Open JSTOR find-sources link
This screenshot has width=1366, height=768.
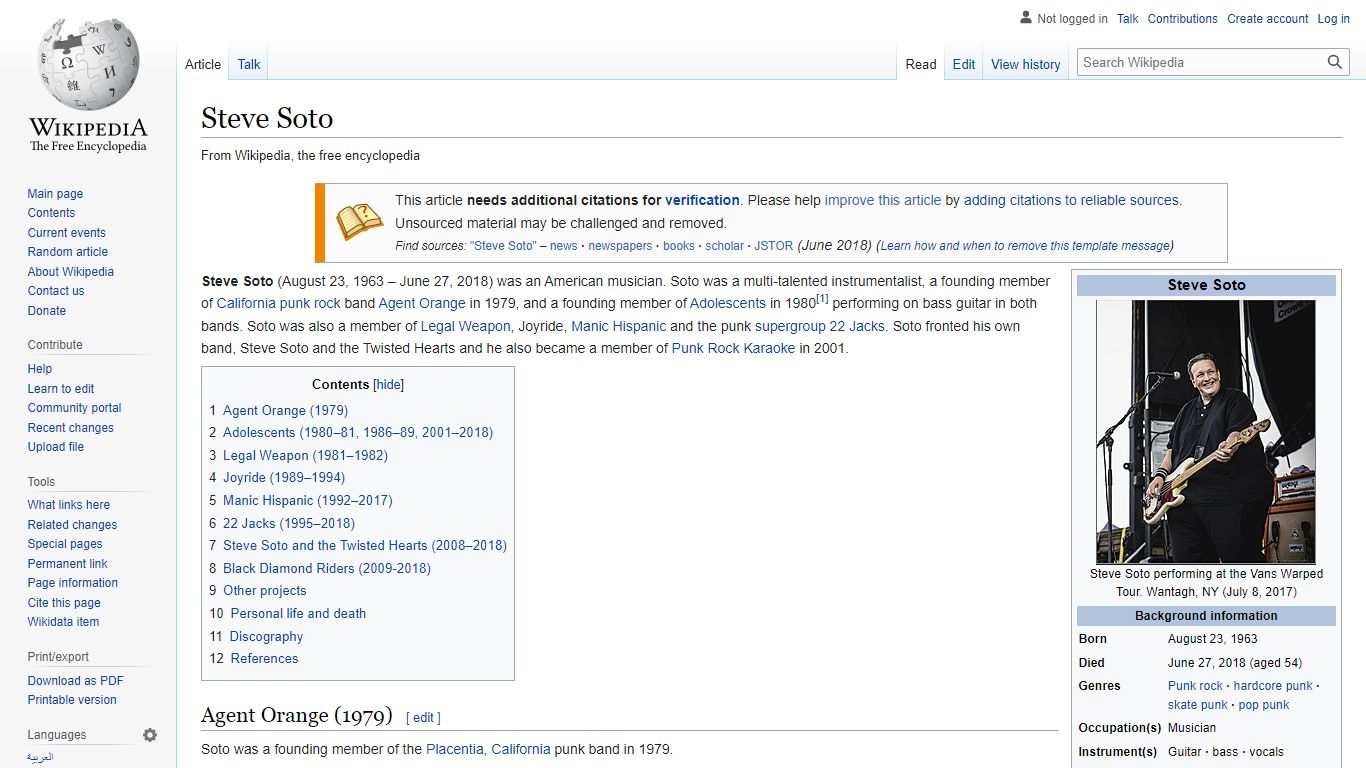pyautogui.click(x=773, y=245)
